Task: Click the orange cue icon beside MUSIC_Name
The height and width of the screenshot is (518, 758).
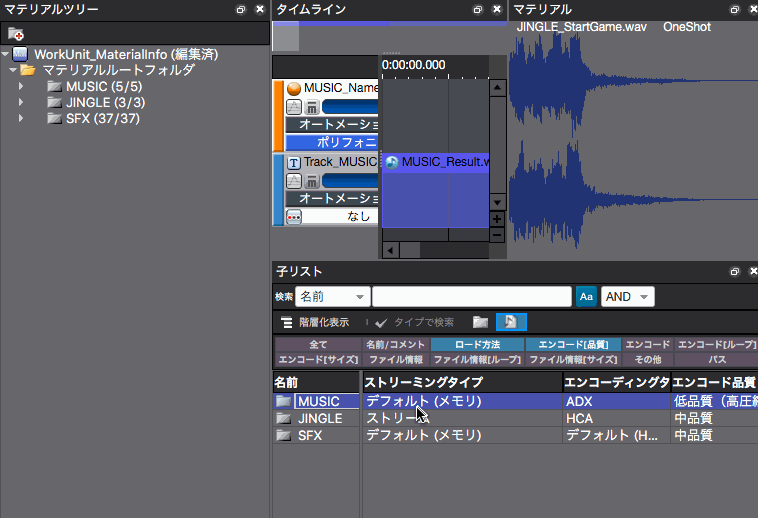Action: 294,89
